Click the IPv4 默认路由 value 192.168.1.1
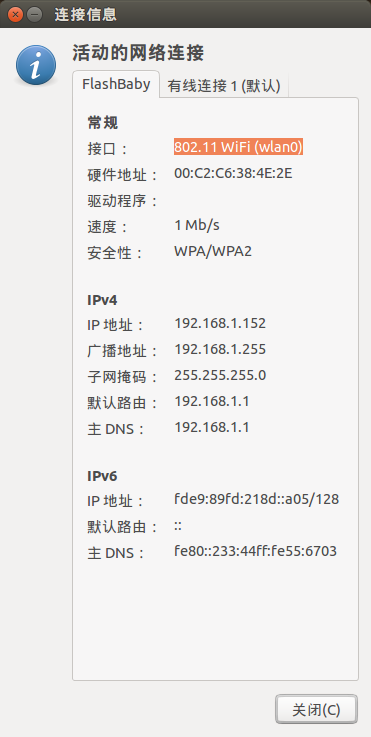 212,401
